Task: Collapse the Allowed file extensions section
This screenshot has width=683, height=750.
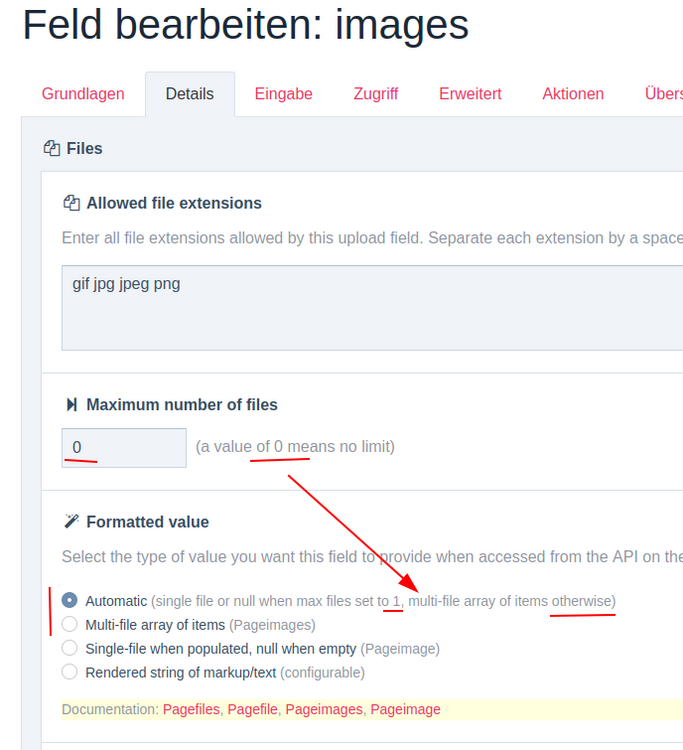Action: 174,203
